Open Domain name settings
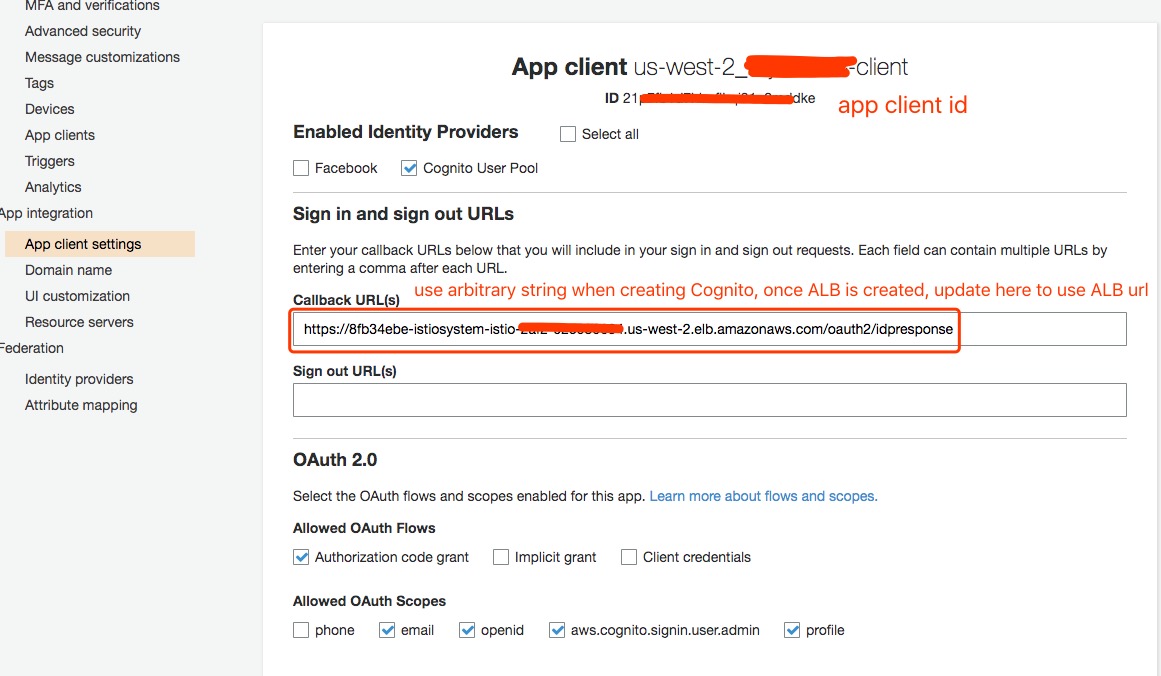 (x=69, y=270)
